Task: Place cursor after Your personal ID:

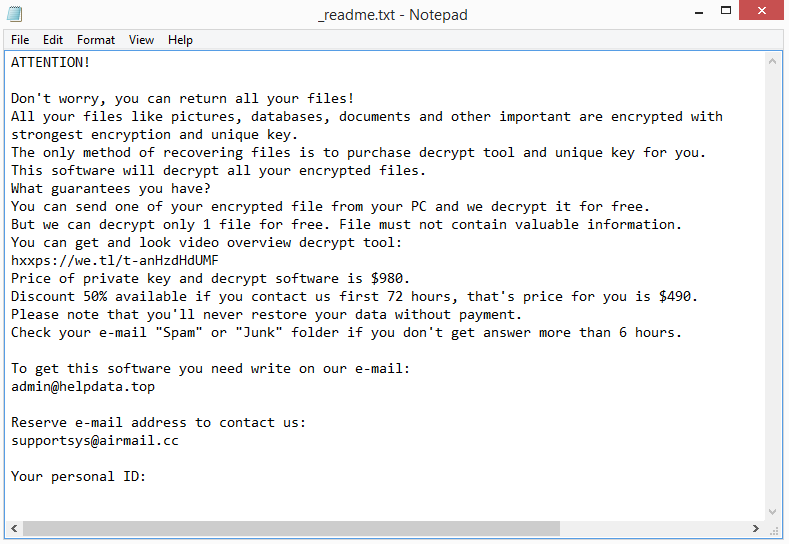Action: click(147, 477)
